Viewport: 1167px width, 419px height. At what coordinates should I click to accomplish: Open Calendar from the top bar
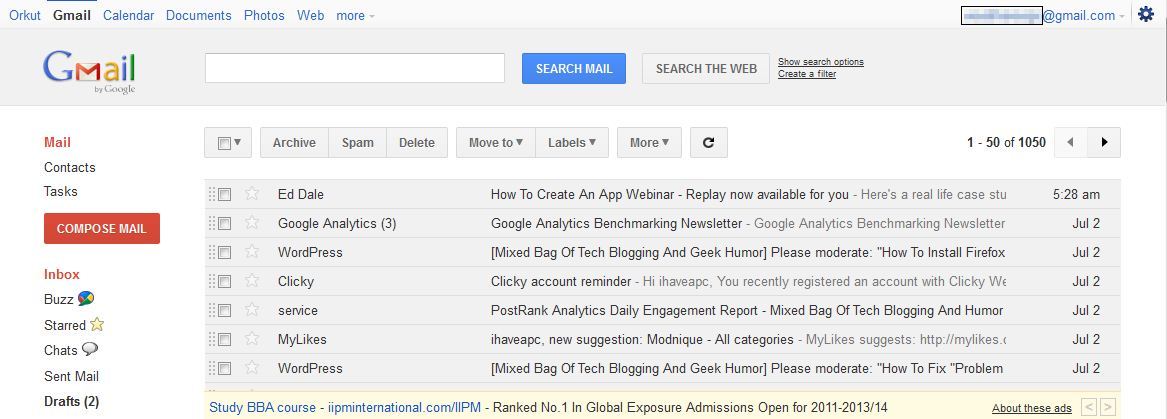(129, 16)
